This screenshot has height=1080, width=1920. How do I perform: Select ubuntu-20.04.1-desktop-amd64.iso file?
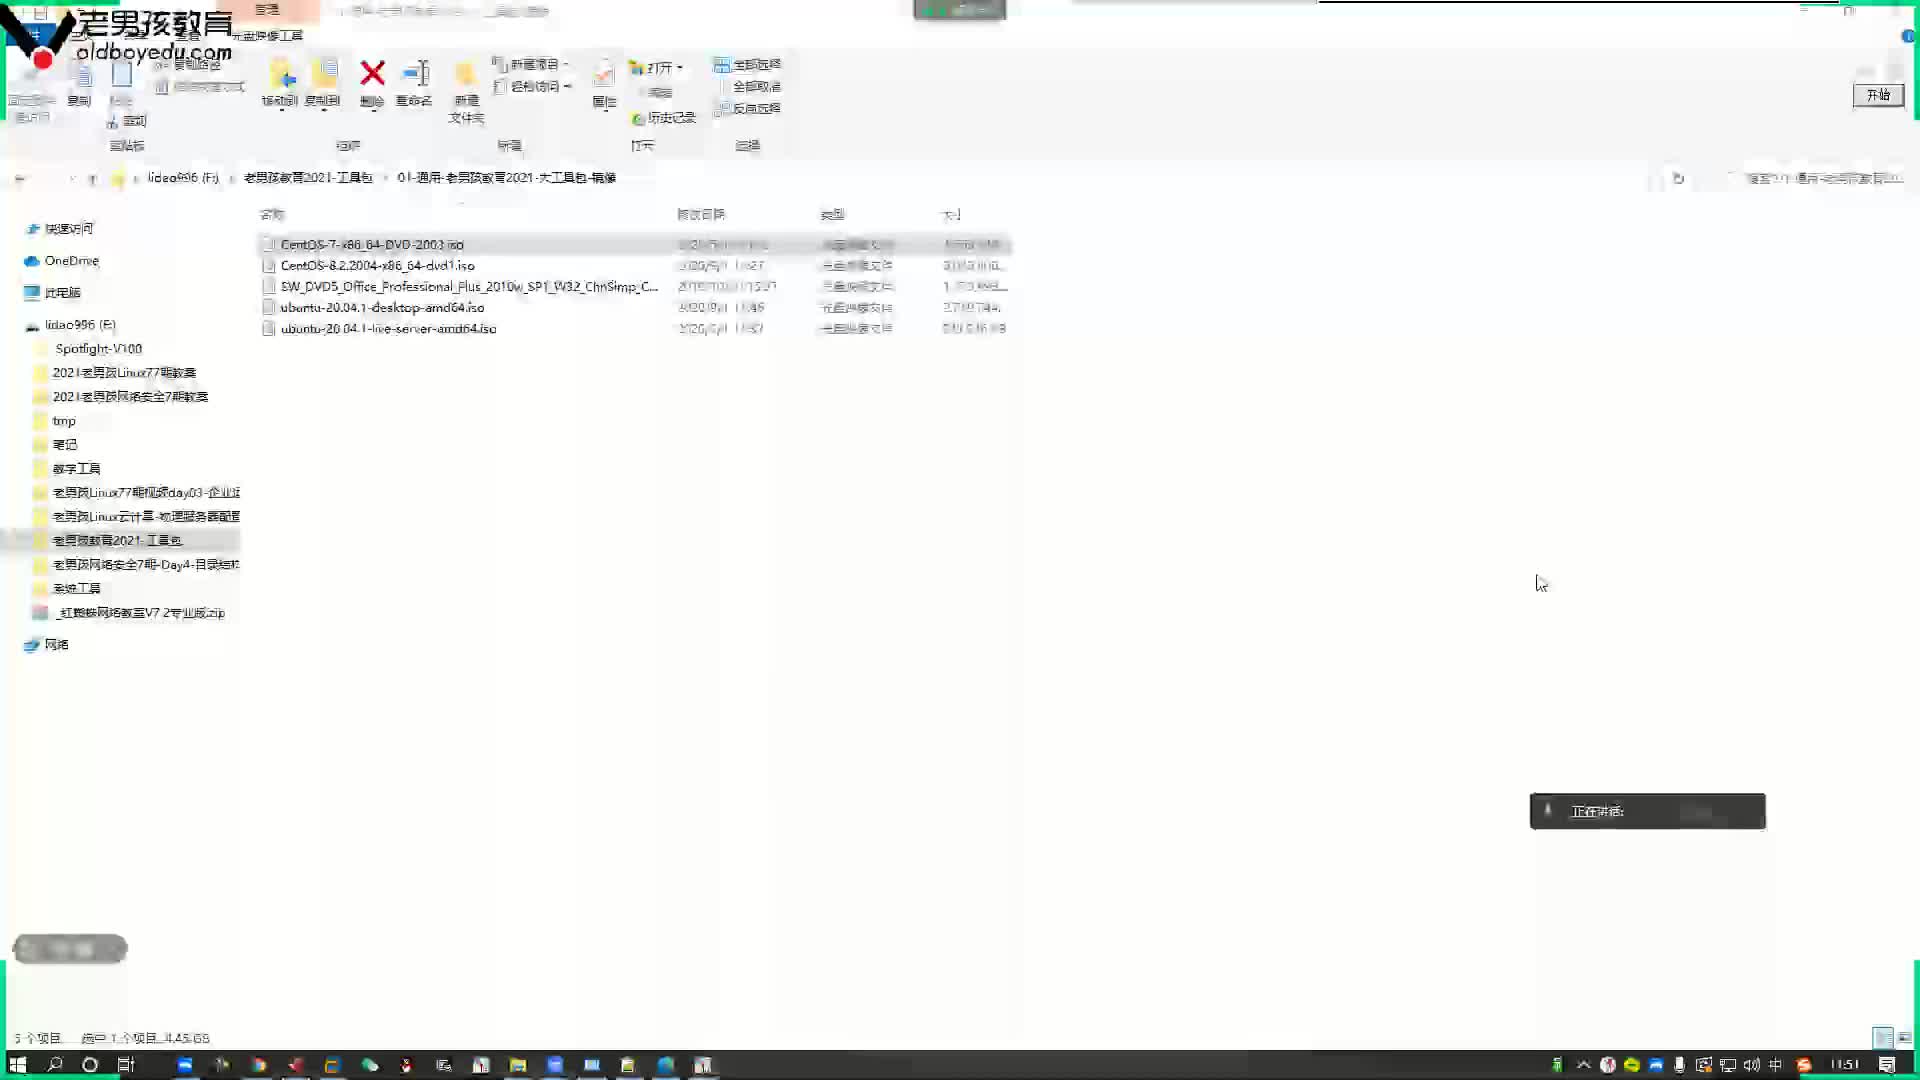[634, 308]
